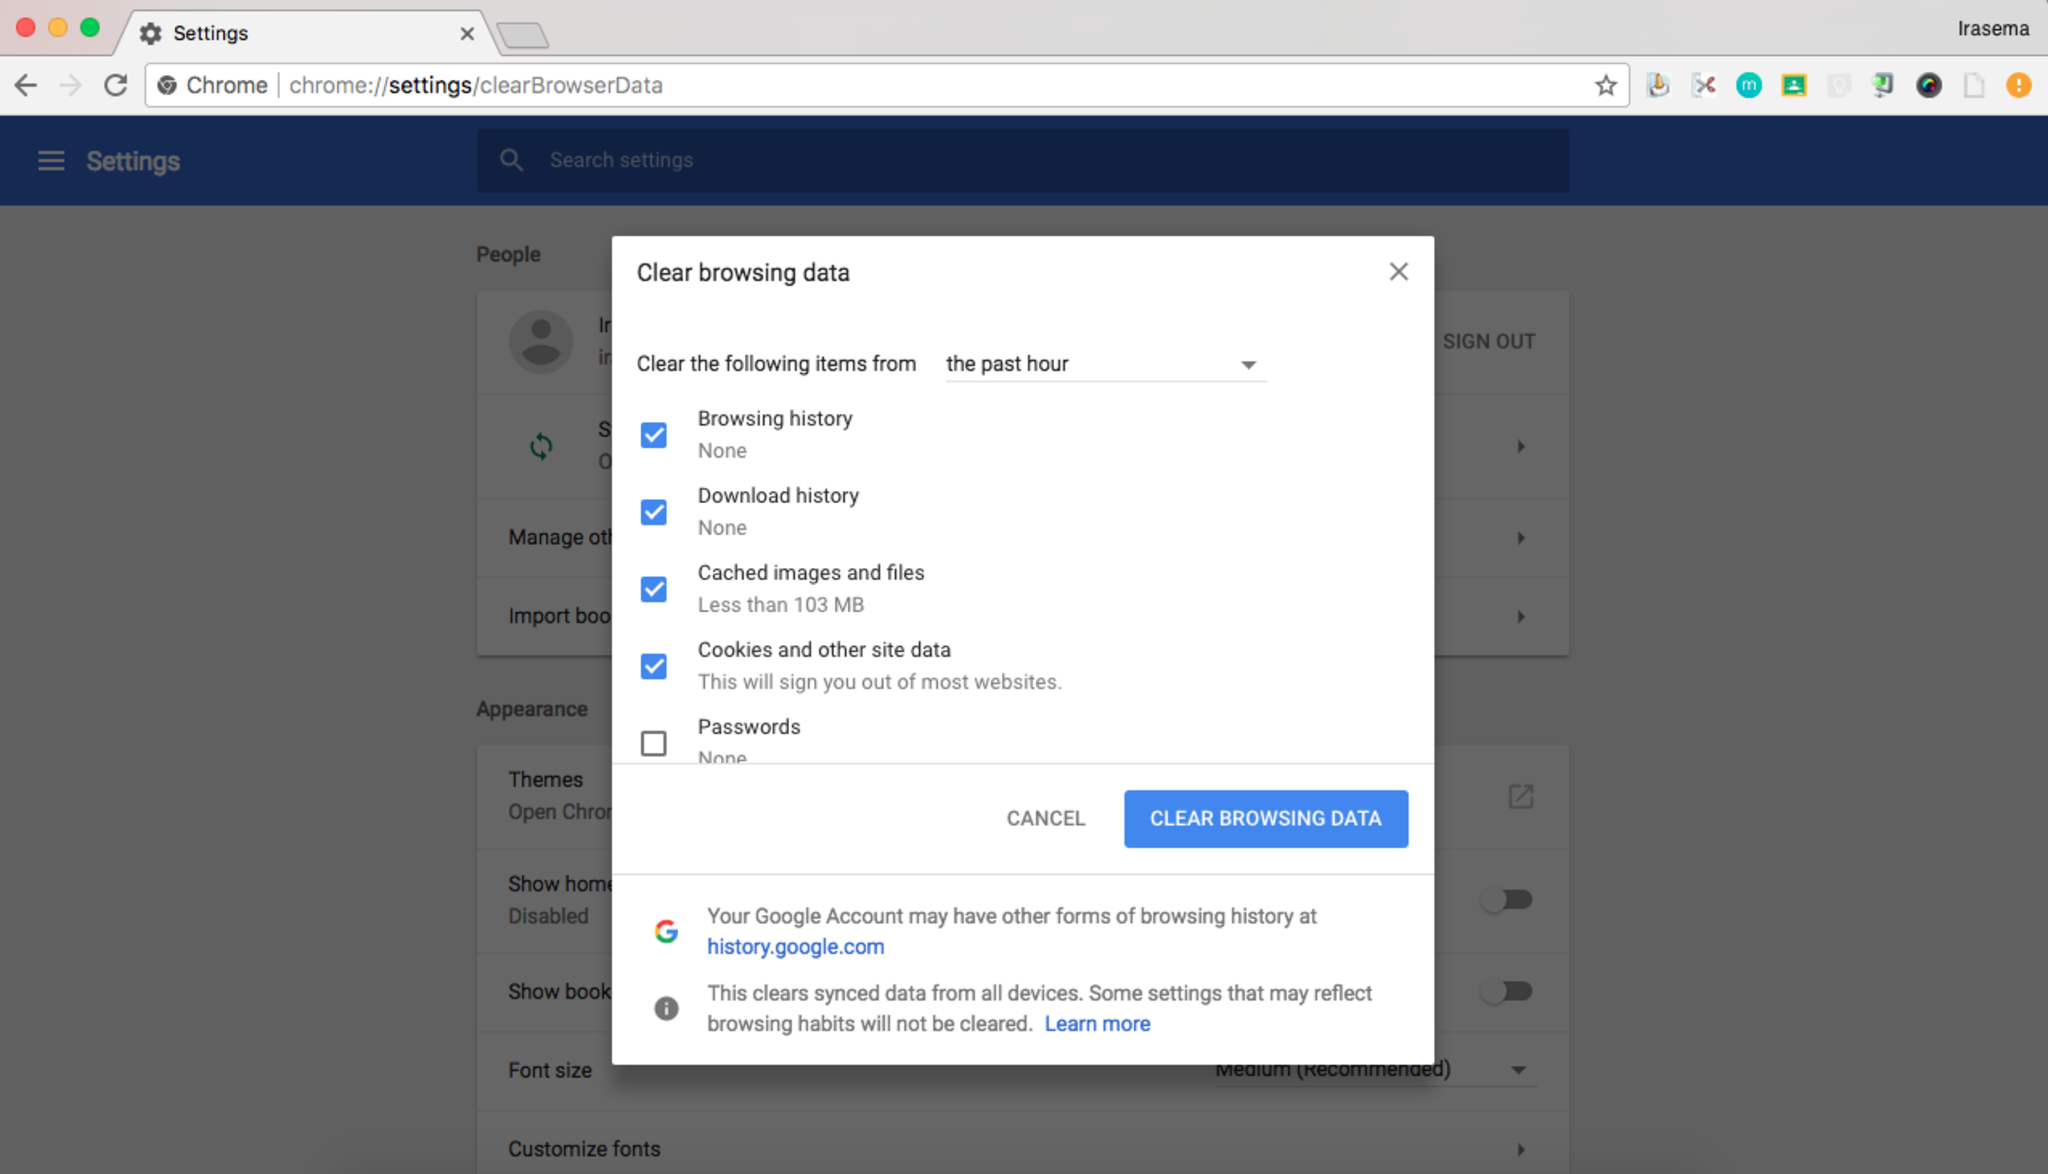Click the CLEAR BROWSING DATA button
2048x1174 pixels.
coord(1265,819)
